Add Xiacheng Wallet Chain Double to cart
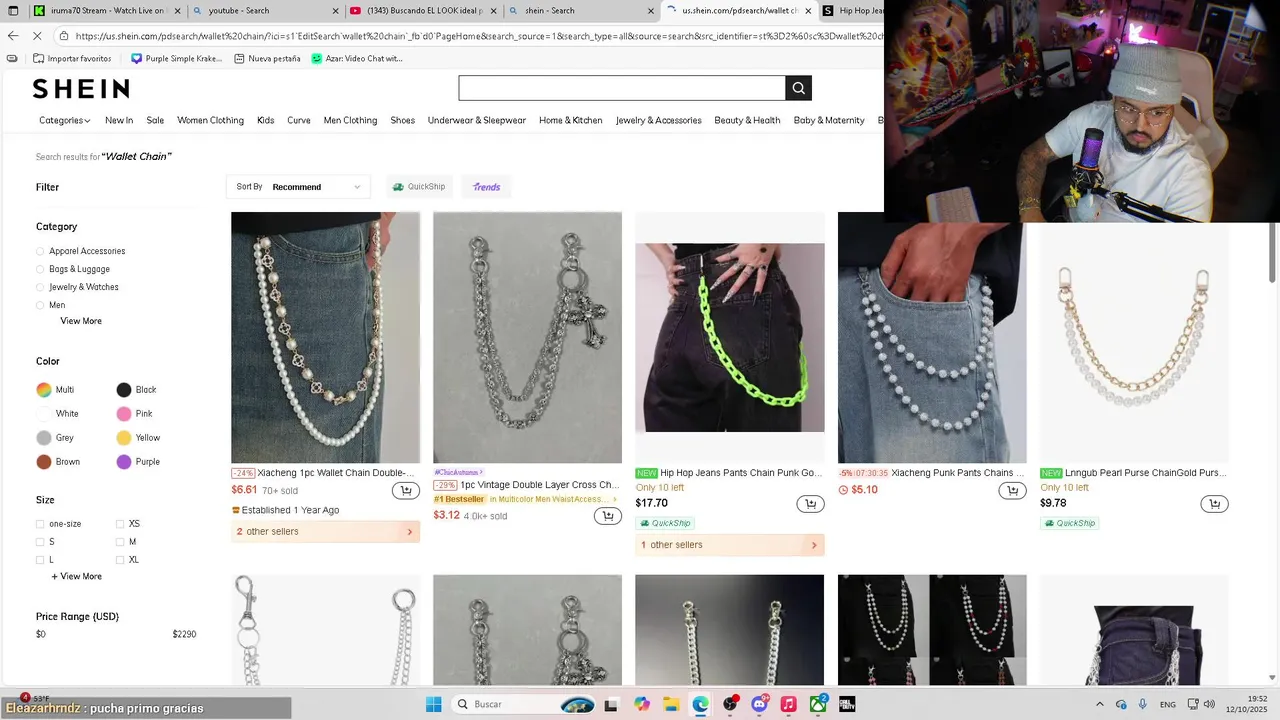The height and width of the screenshot is (720, 1280). coord(405,490)
